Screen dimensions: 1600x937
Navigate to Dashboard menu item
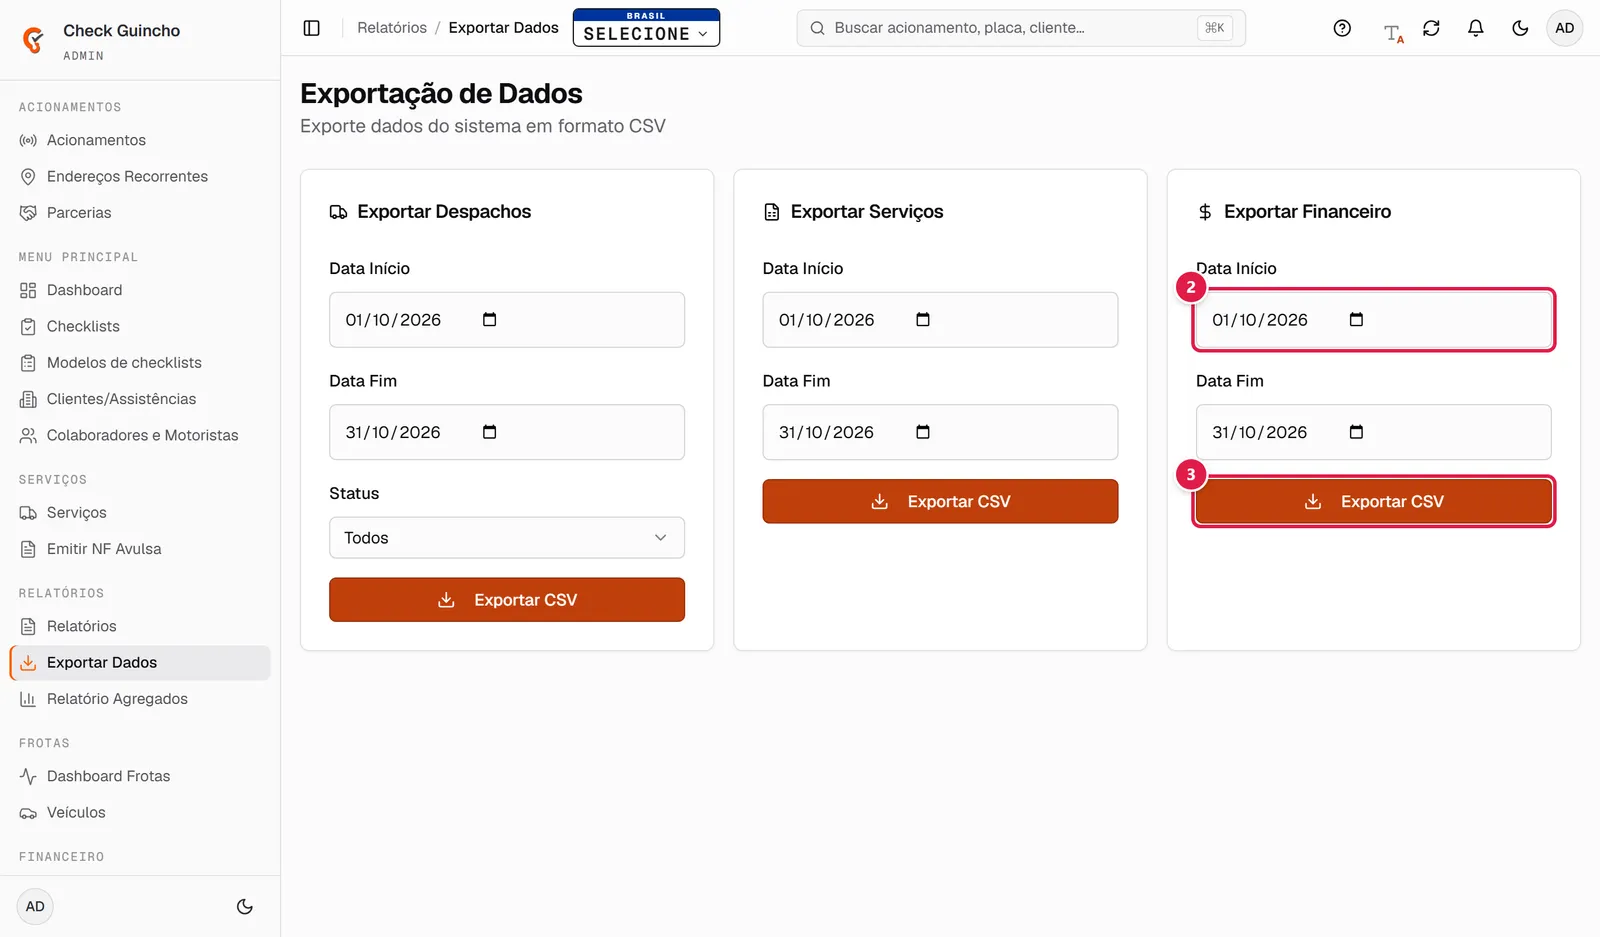[x=140, y=290]
